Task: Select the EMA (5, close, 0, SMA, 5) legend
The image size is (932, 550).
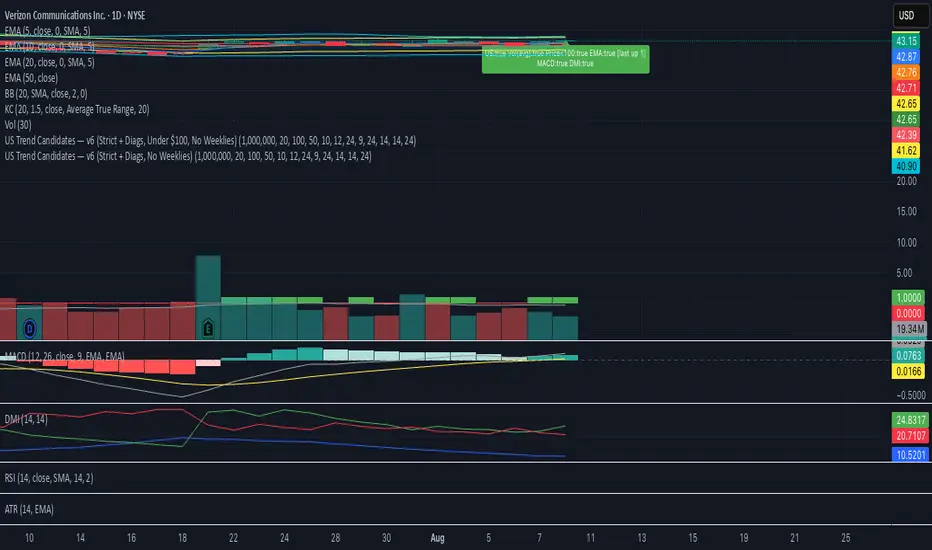Action: tap(48, 31)
